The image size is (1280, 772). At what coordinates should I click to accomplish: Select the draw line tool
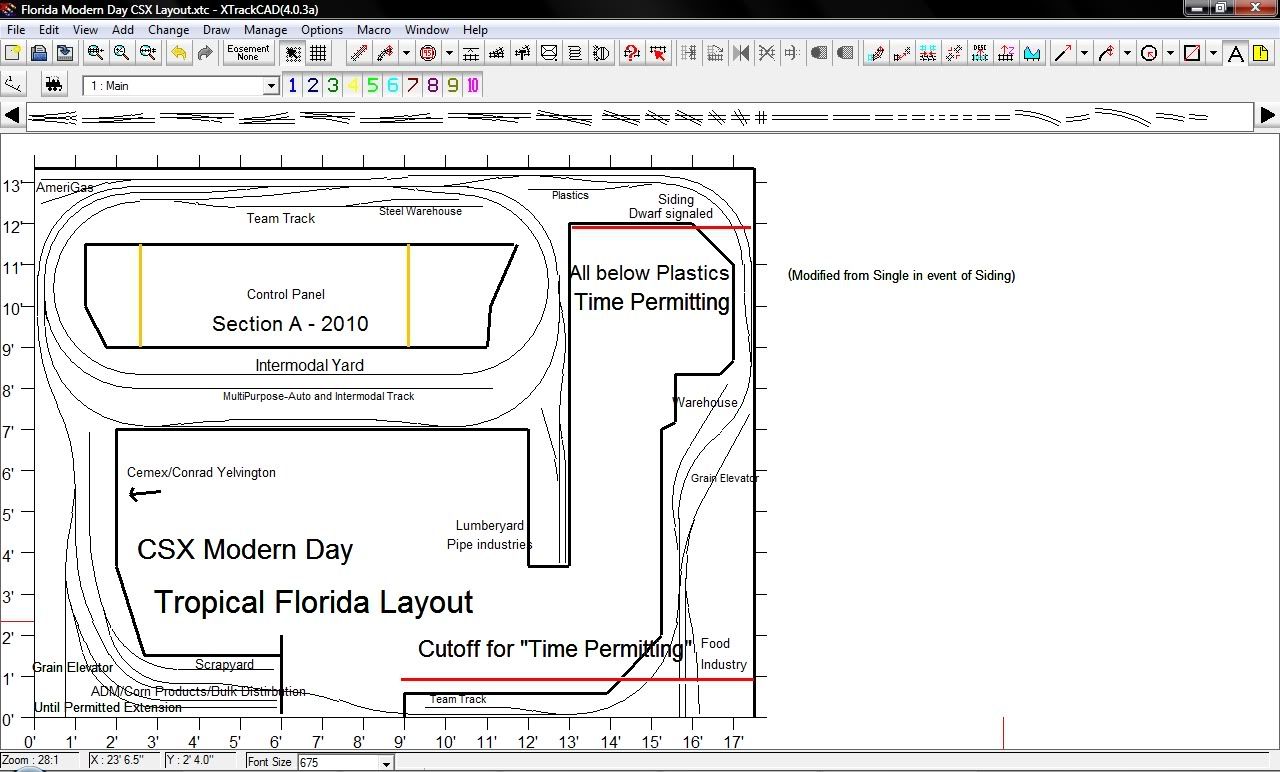pos(1062,53)
